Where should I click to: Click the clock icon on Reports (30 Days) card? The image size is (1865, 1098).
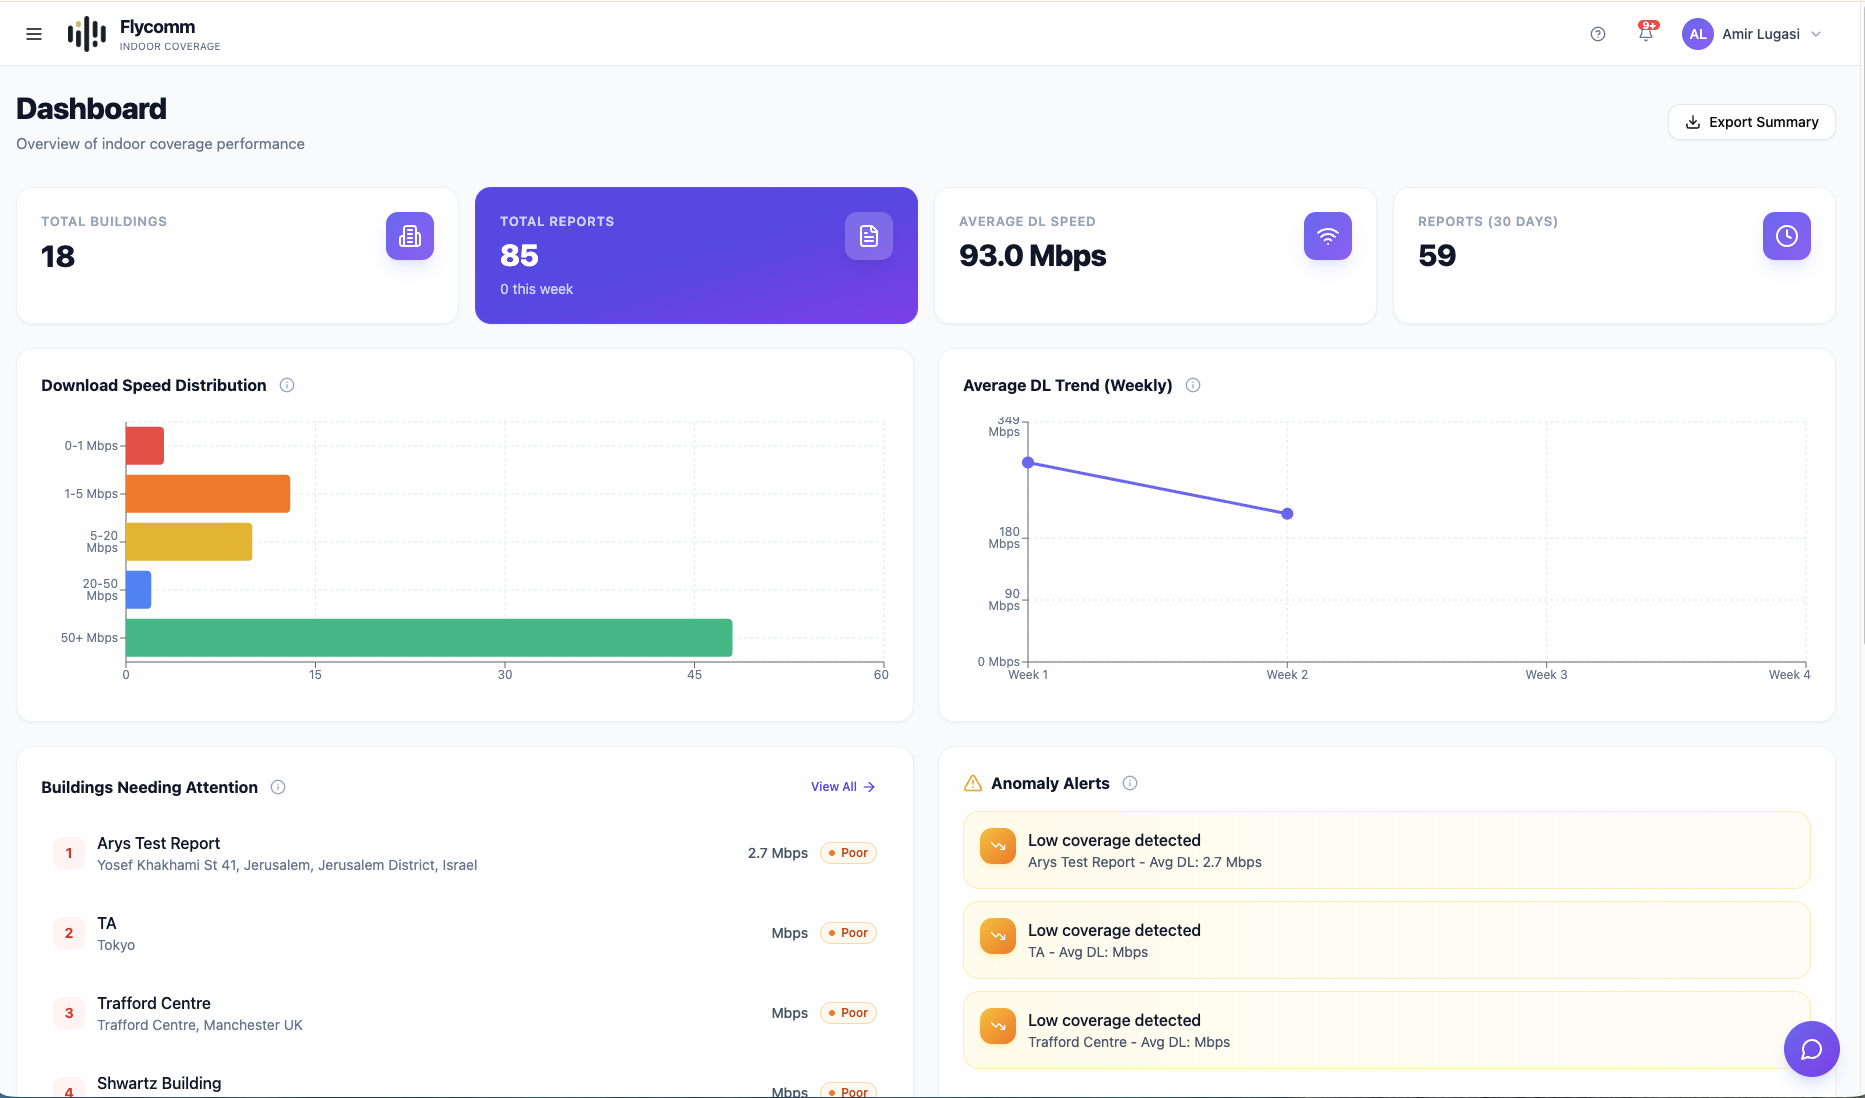pyautogui.click(x=1787, y=236)
